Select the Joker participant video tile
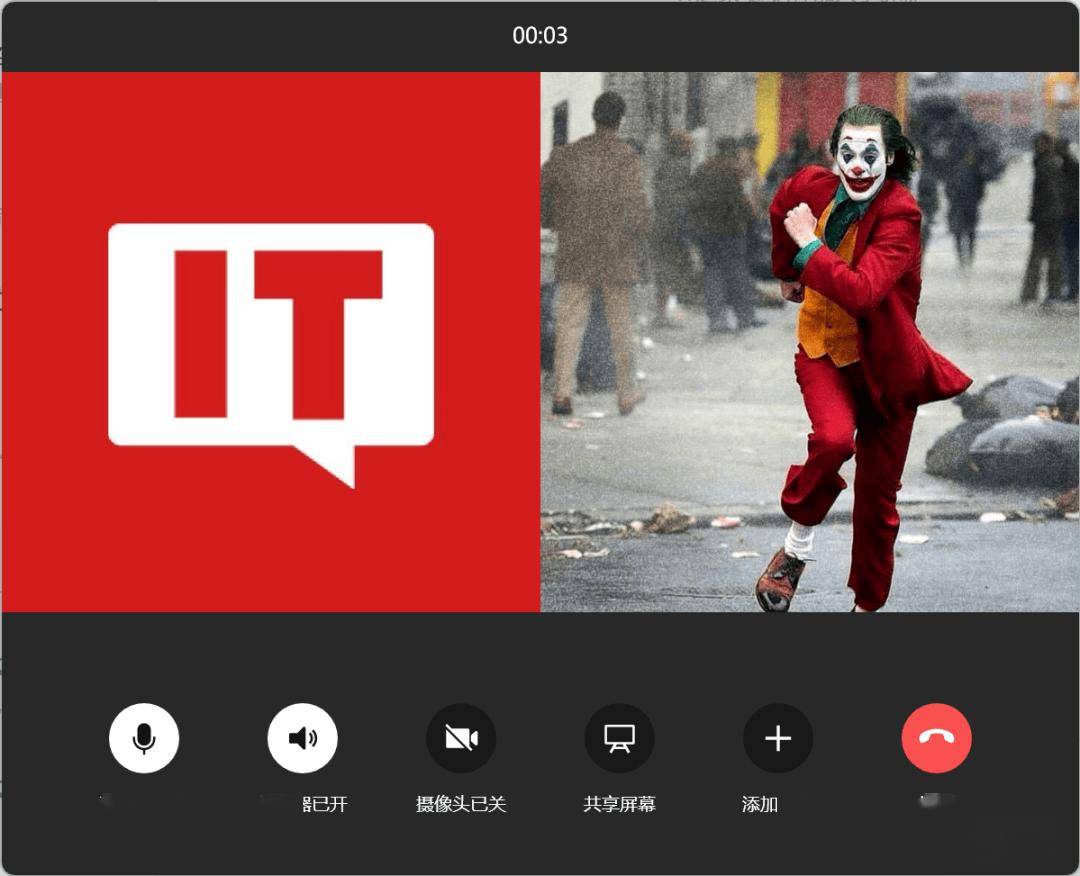This screenshot has width=1080, height=876. pos(809,342)
